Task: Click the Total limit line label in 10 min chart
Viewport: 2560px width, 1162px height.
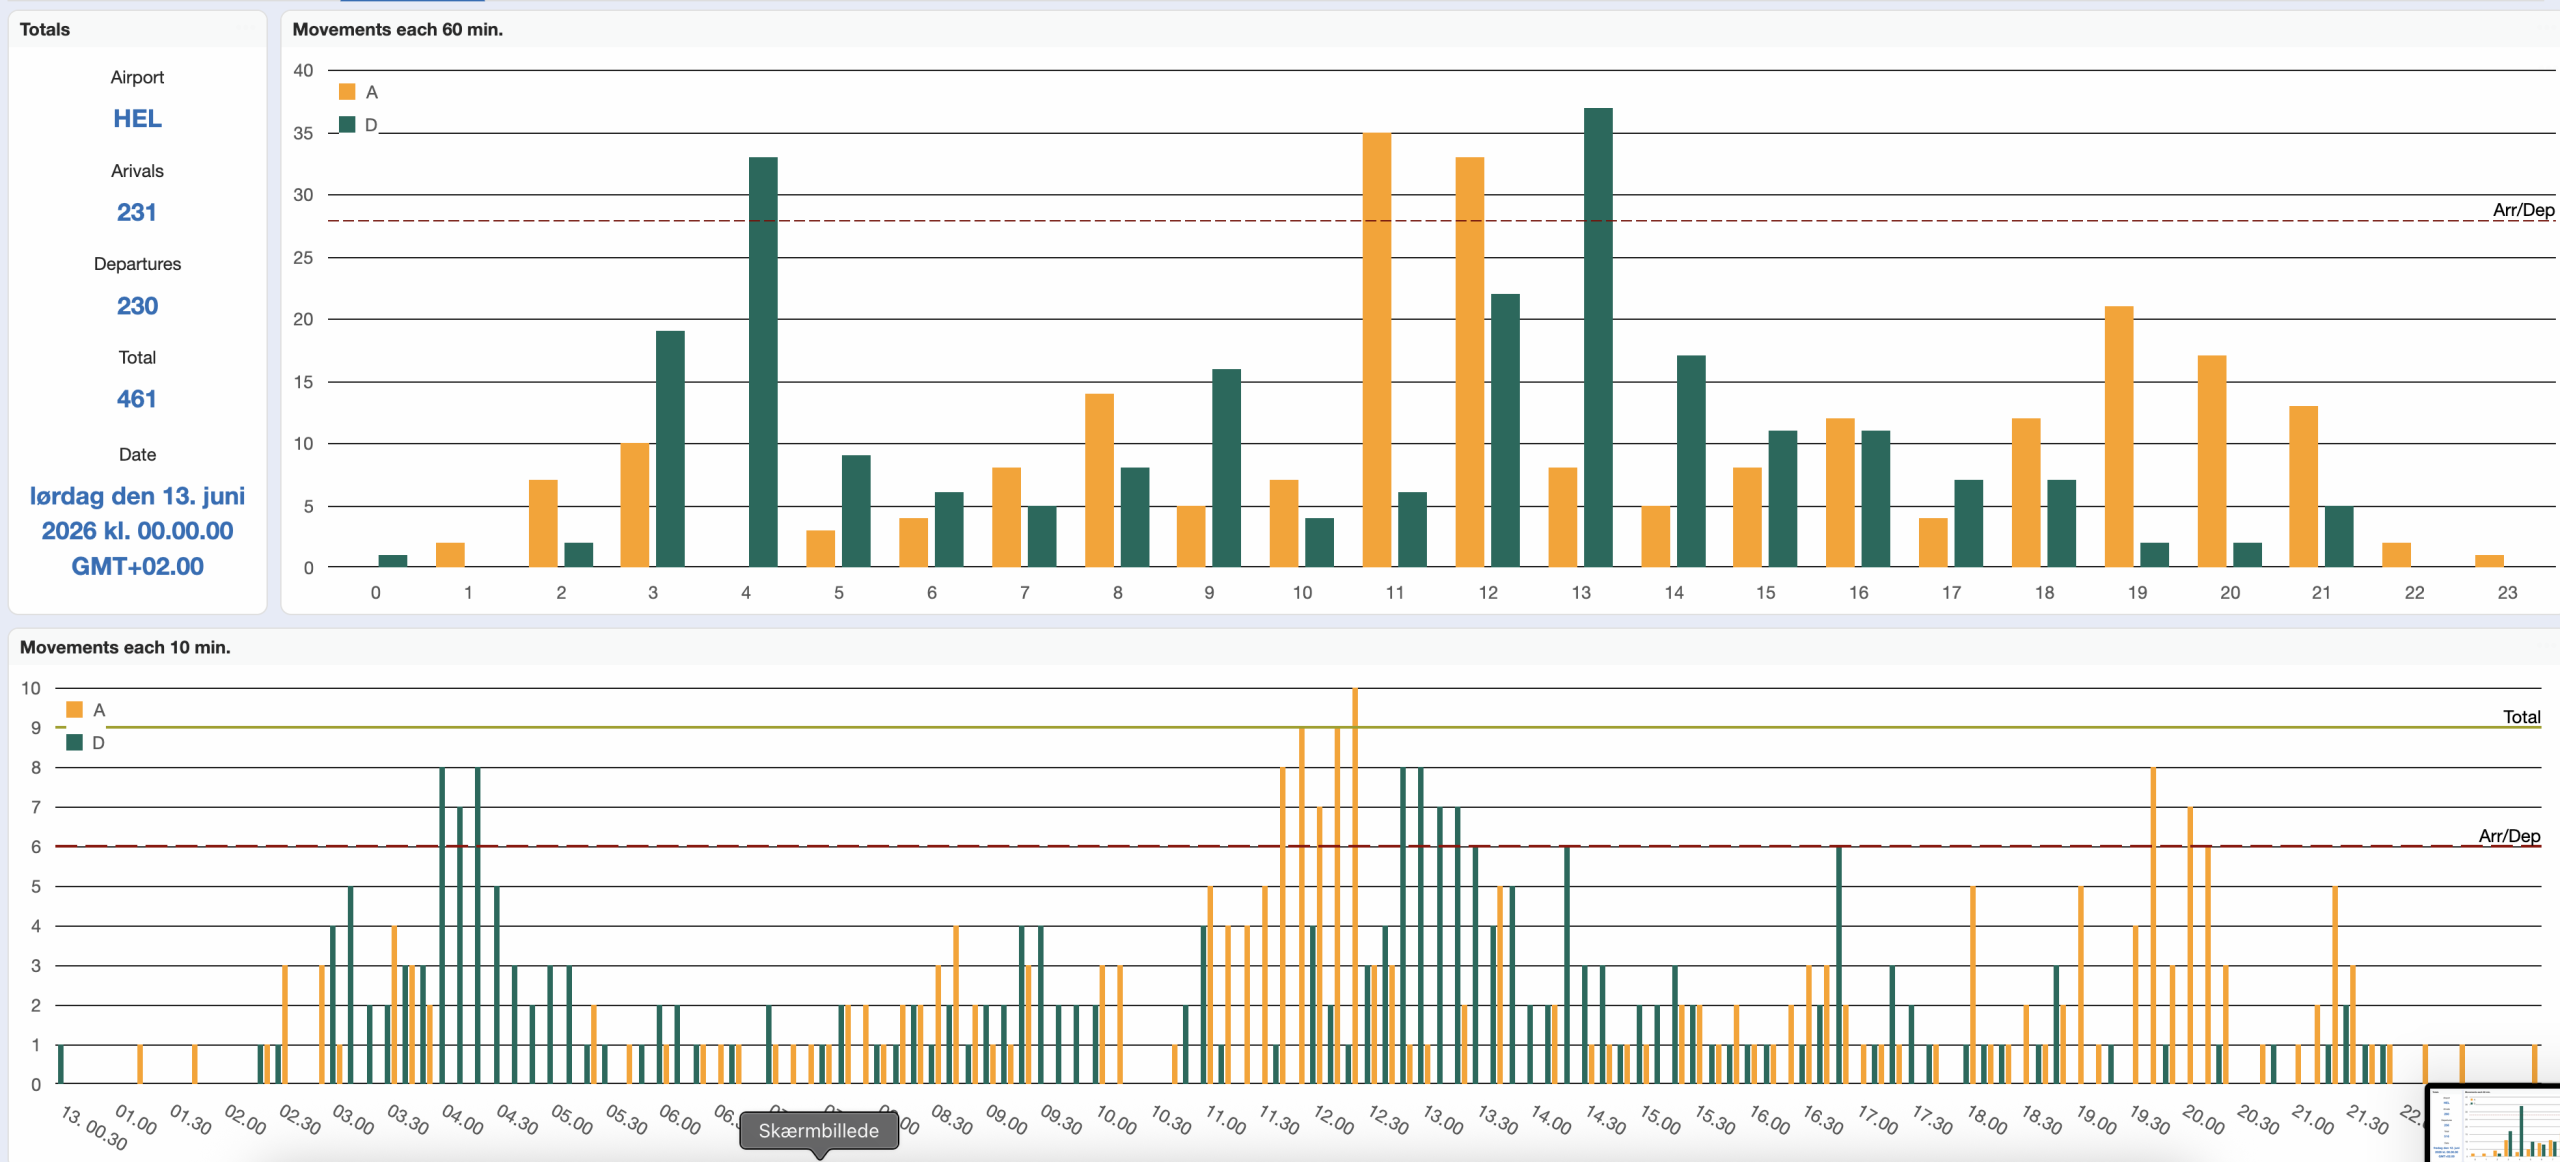Action: [x=2521, y=717]
